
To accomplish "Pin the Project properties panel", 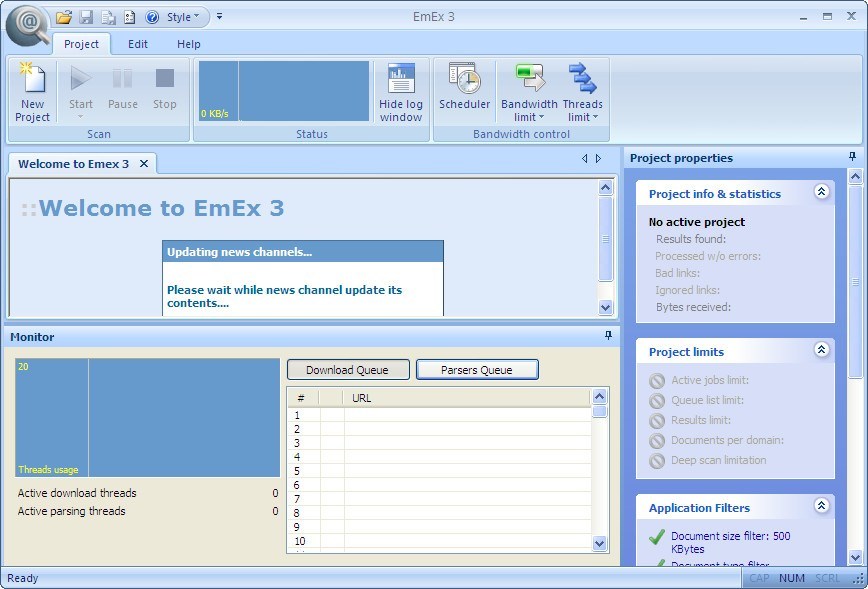I will [x=852, y=157].
